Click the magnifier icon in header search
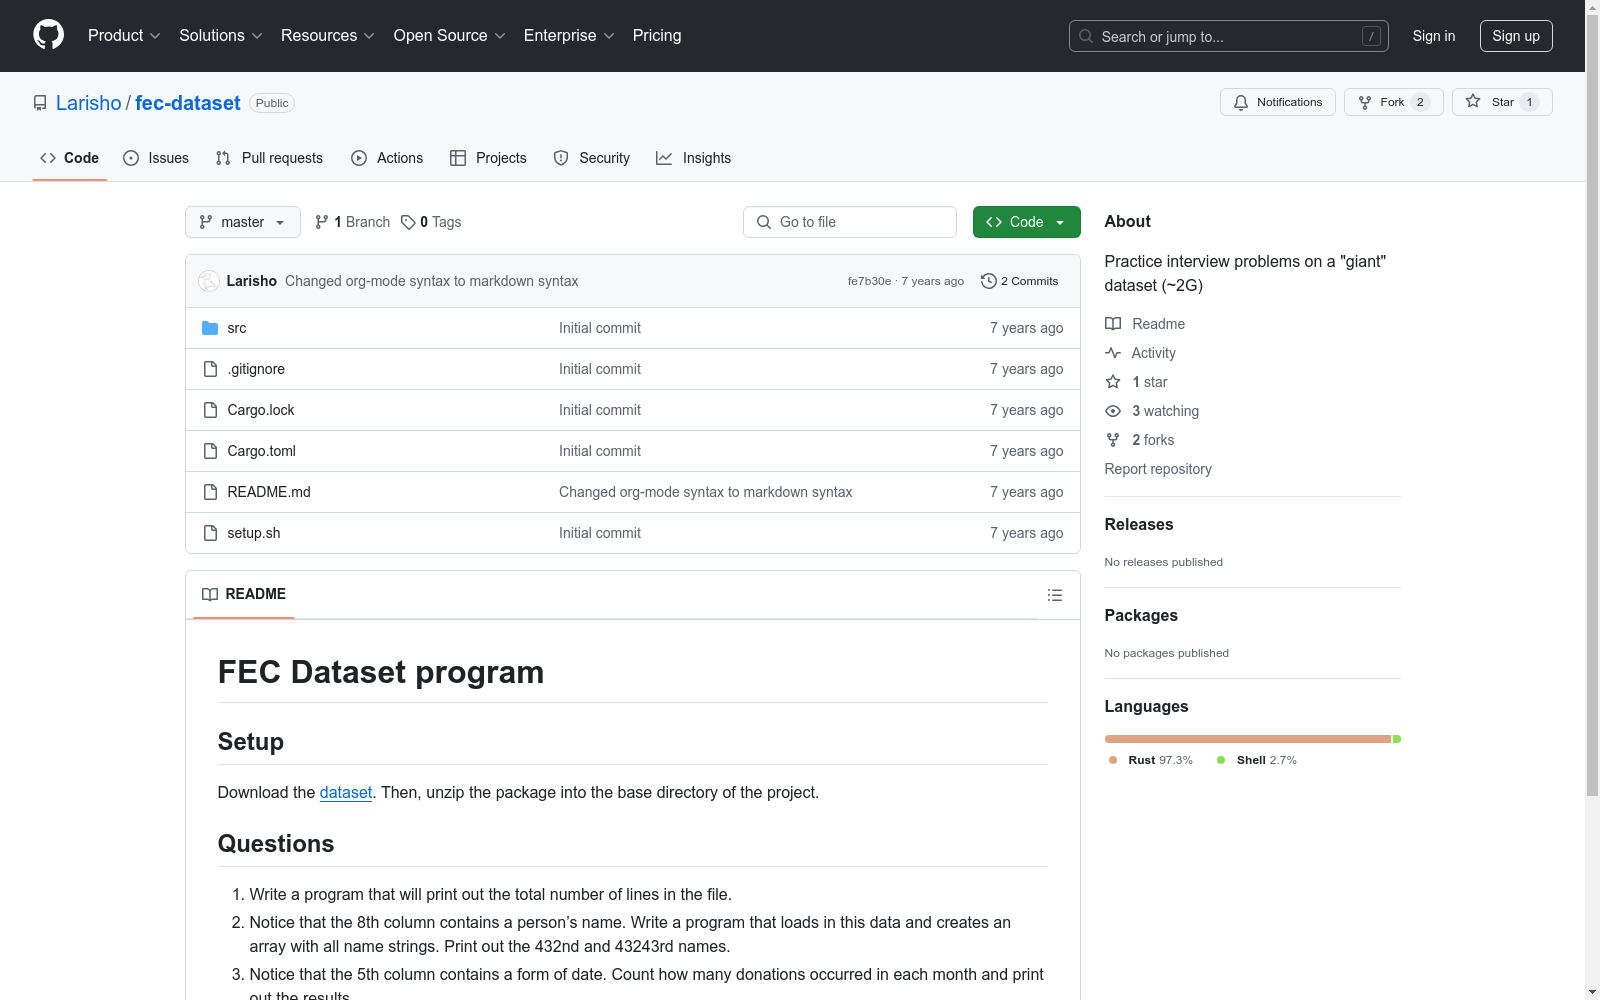This screenshot has width=1600, height=1000. pos(1086,36)
